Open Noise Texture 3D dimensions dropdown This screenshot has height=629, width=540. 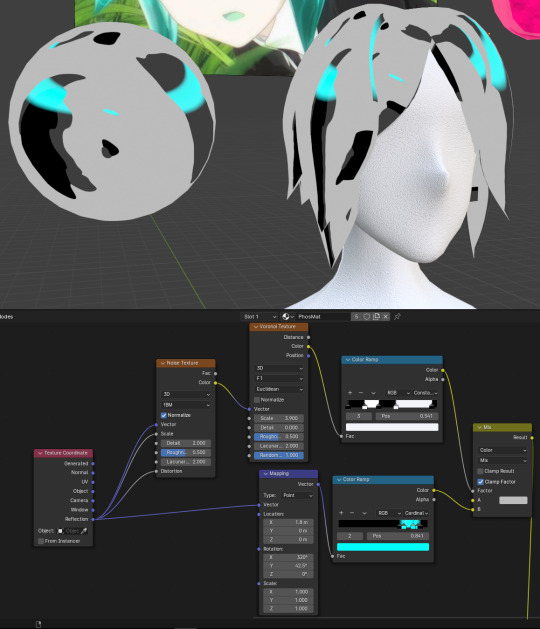186,394
